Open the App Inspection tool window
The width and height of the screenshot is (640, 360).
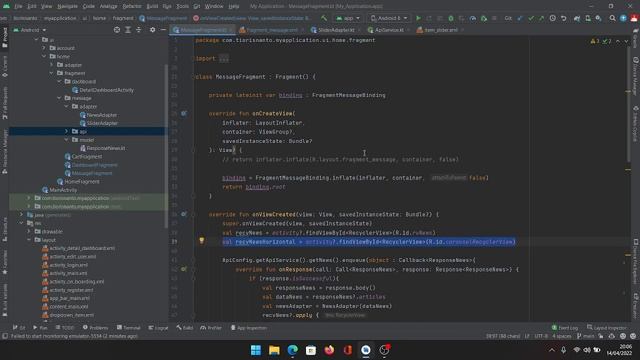coord(249,328)
